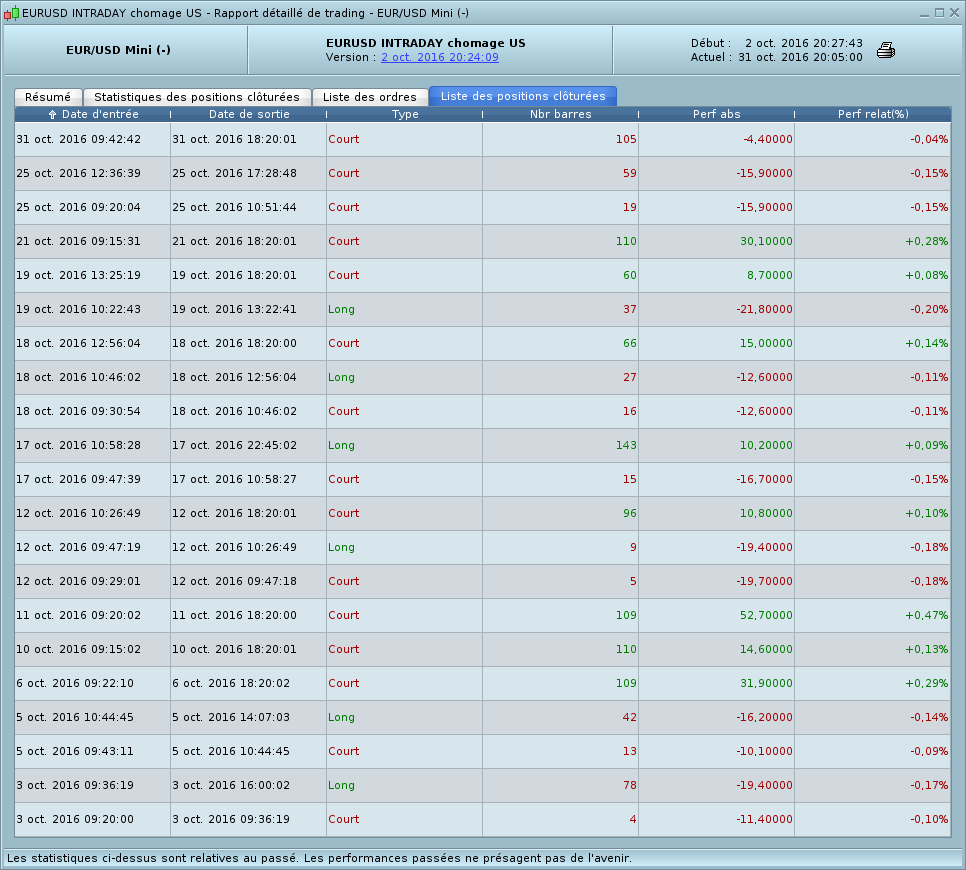Image resolution: width=966 pixels, height=870 pixels.
Task: Select entry 18 oct. 2016 12:56:04
Action: pyautogui.click(x=79, y=343)
